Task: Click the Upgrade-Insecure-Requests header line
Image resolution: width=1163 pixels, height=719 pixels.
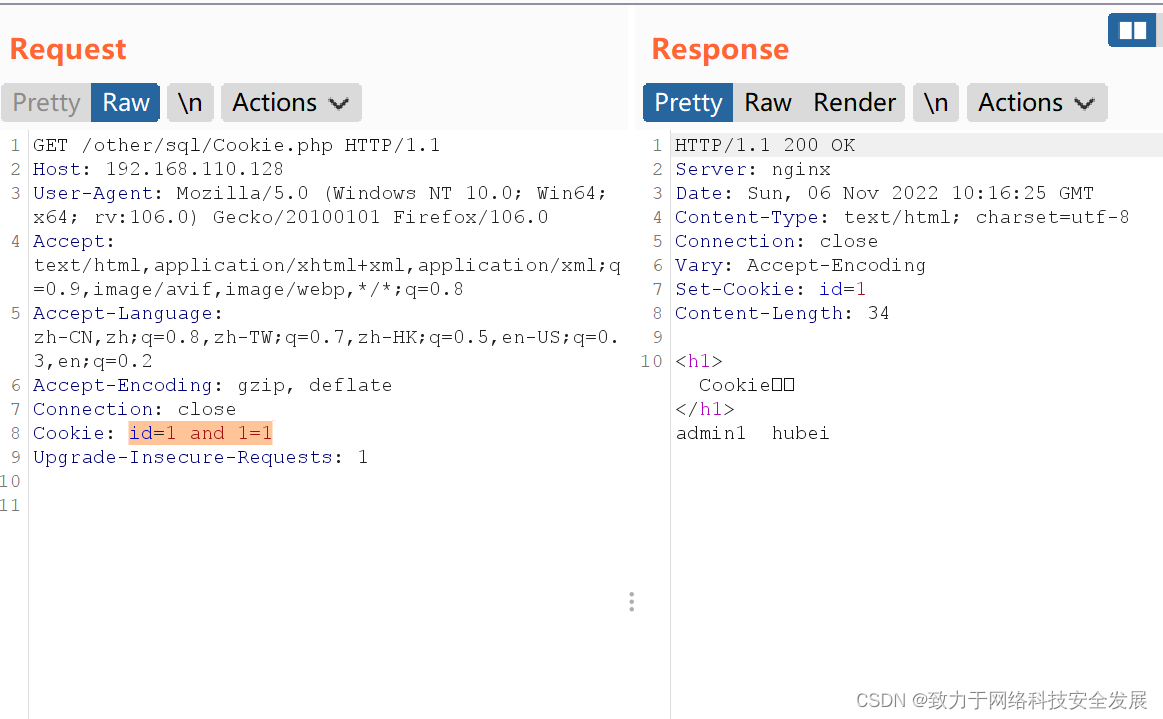Action: point(200,457)
